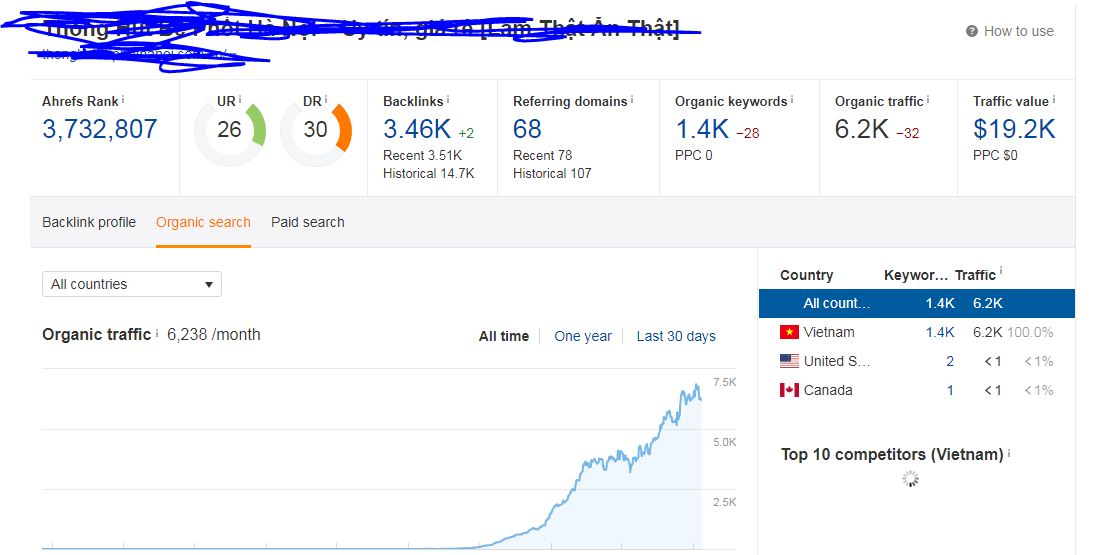1099x555 pixels.
Task: Click Traffic value $19.2K
Action: click(1014, 129)
